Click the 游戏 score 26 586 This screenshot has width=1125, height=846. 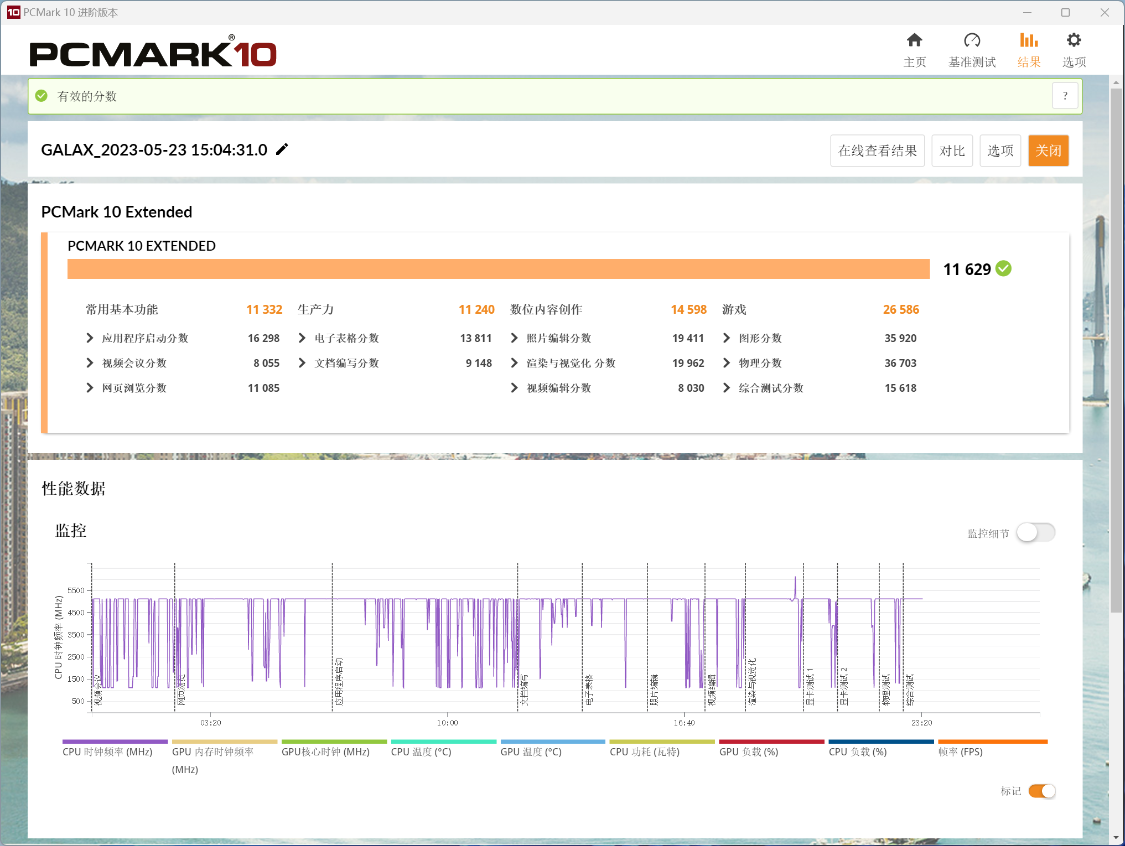point(900,310)
